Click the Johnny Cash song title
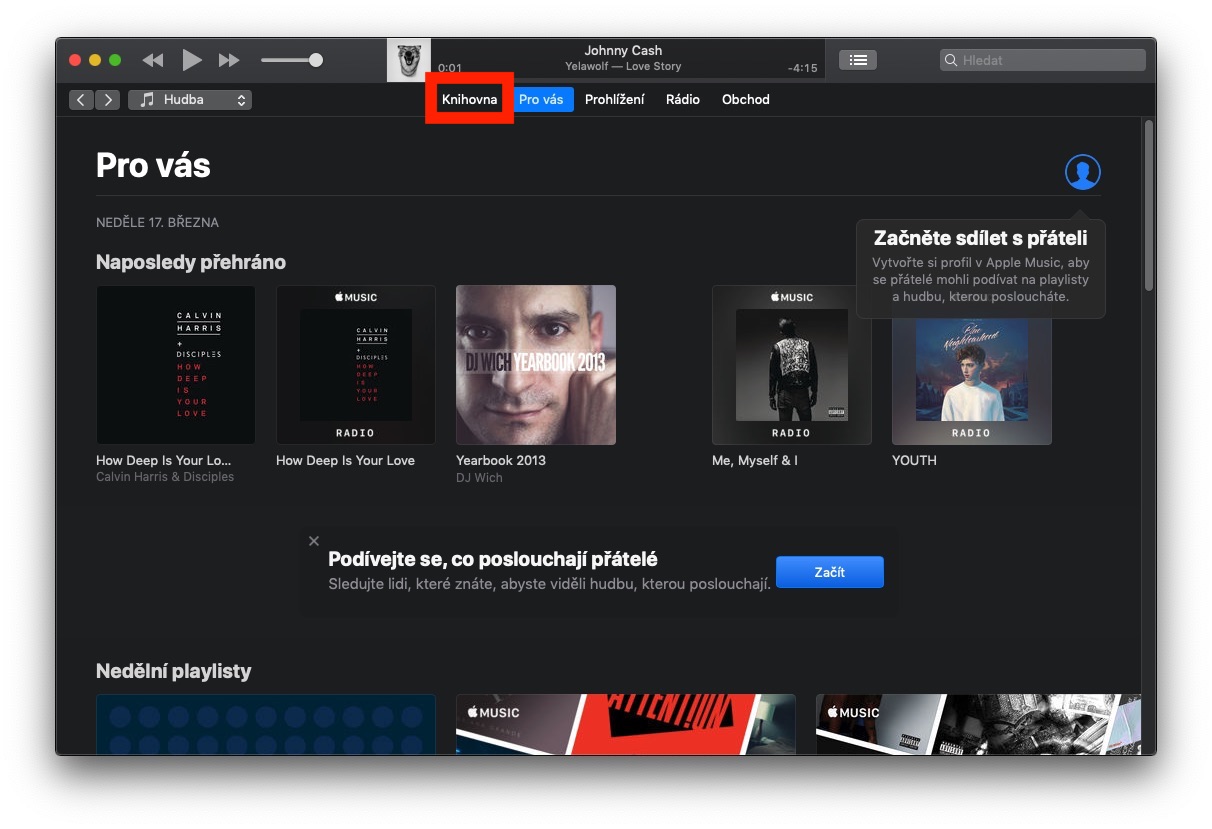Screen dimensions: 1212x829 (623, 50)
